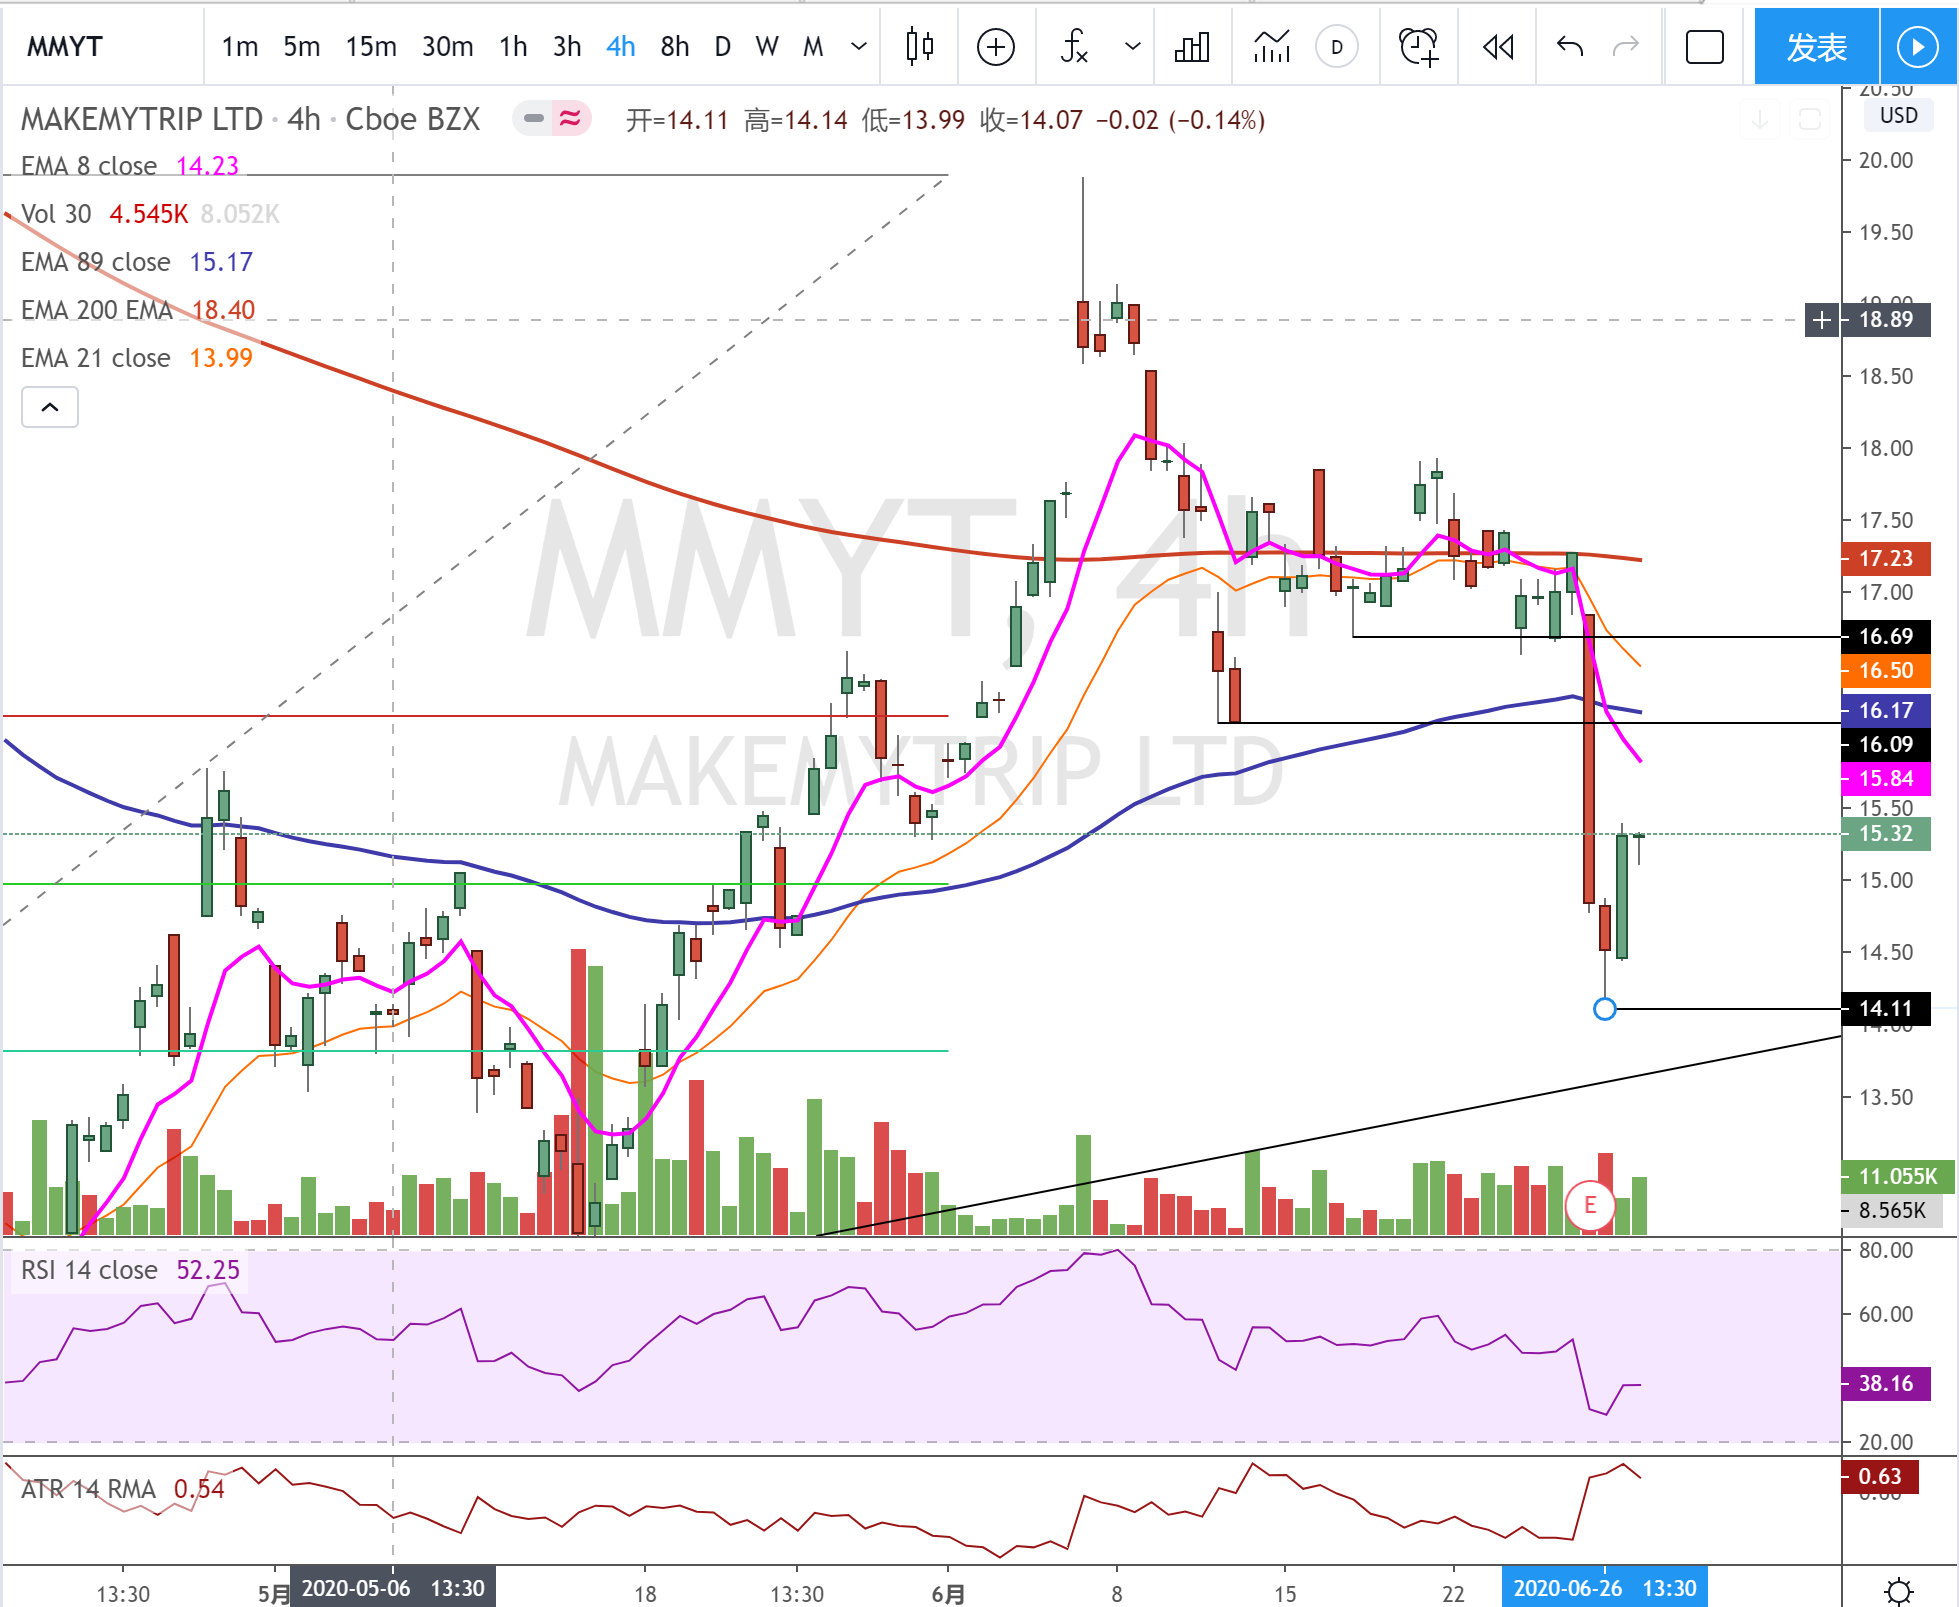
Task: Select the 3h timeframe
Action: (567, 46)
